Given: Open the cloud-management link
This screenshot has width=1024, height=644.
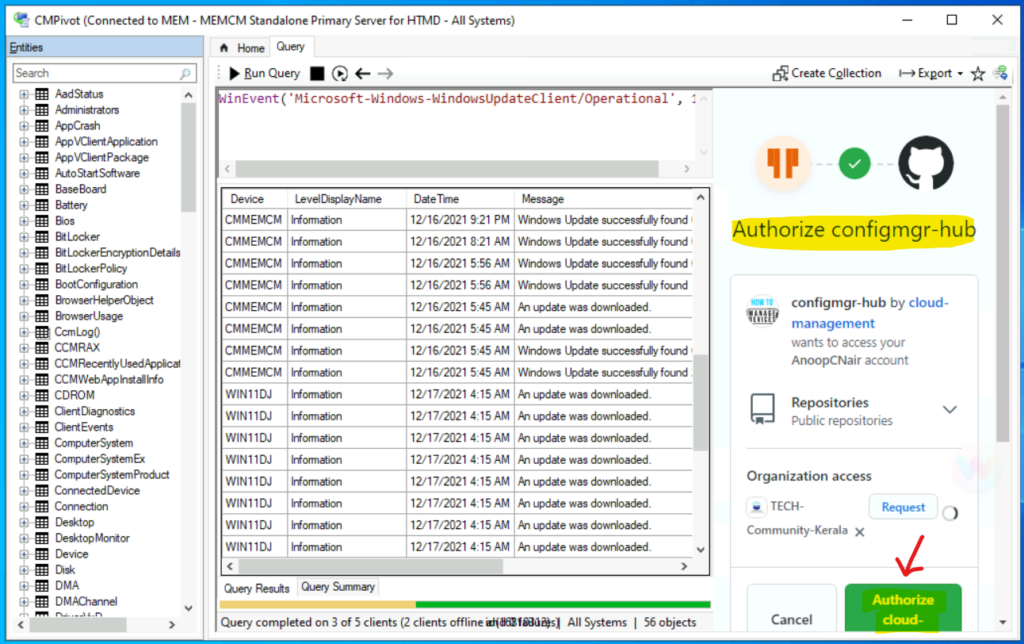Looking at the screenshot, I should (x=869, y=313).
